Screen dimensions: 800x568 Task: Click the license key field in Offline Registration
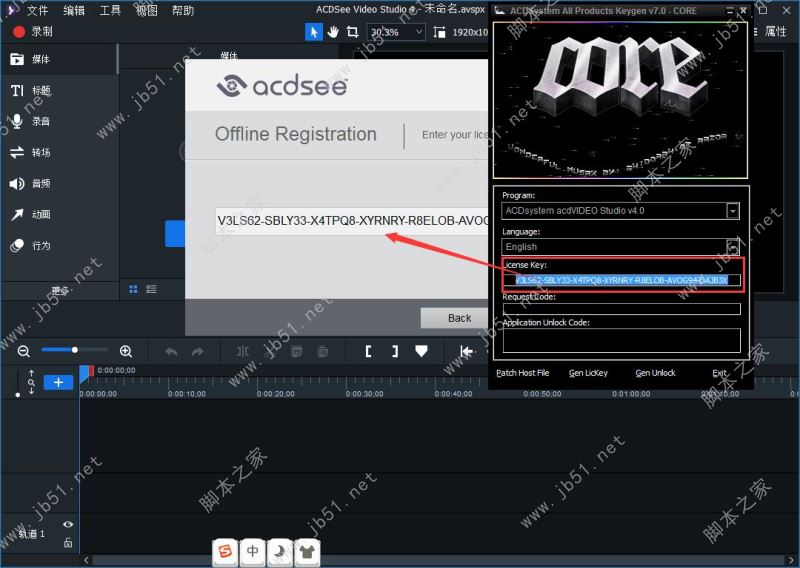[x=352, y=221]
